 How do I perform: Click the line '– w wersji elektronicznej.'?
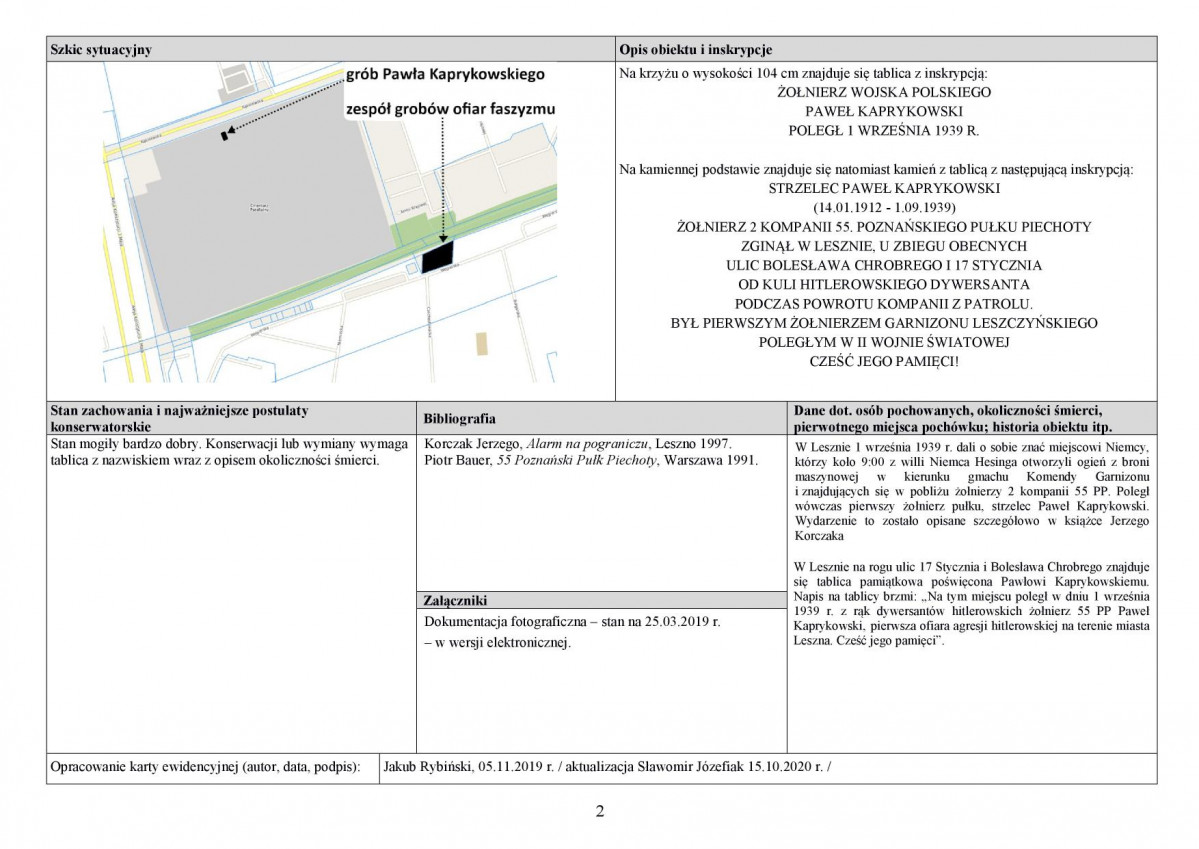point(497,642)
